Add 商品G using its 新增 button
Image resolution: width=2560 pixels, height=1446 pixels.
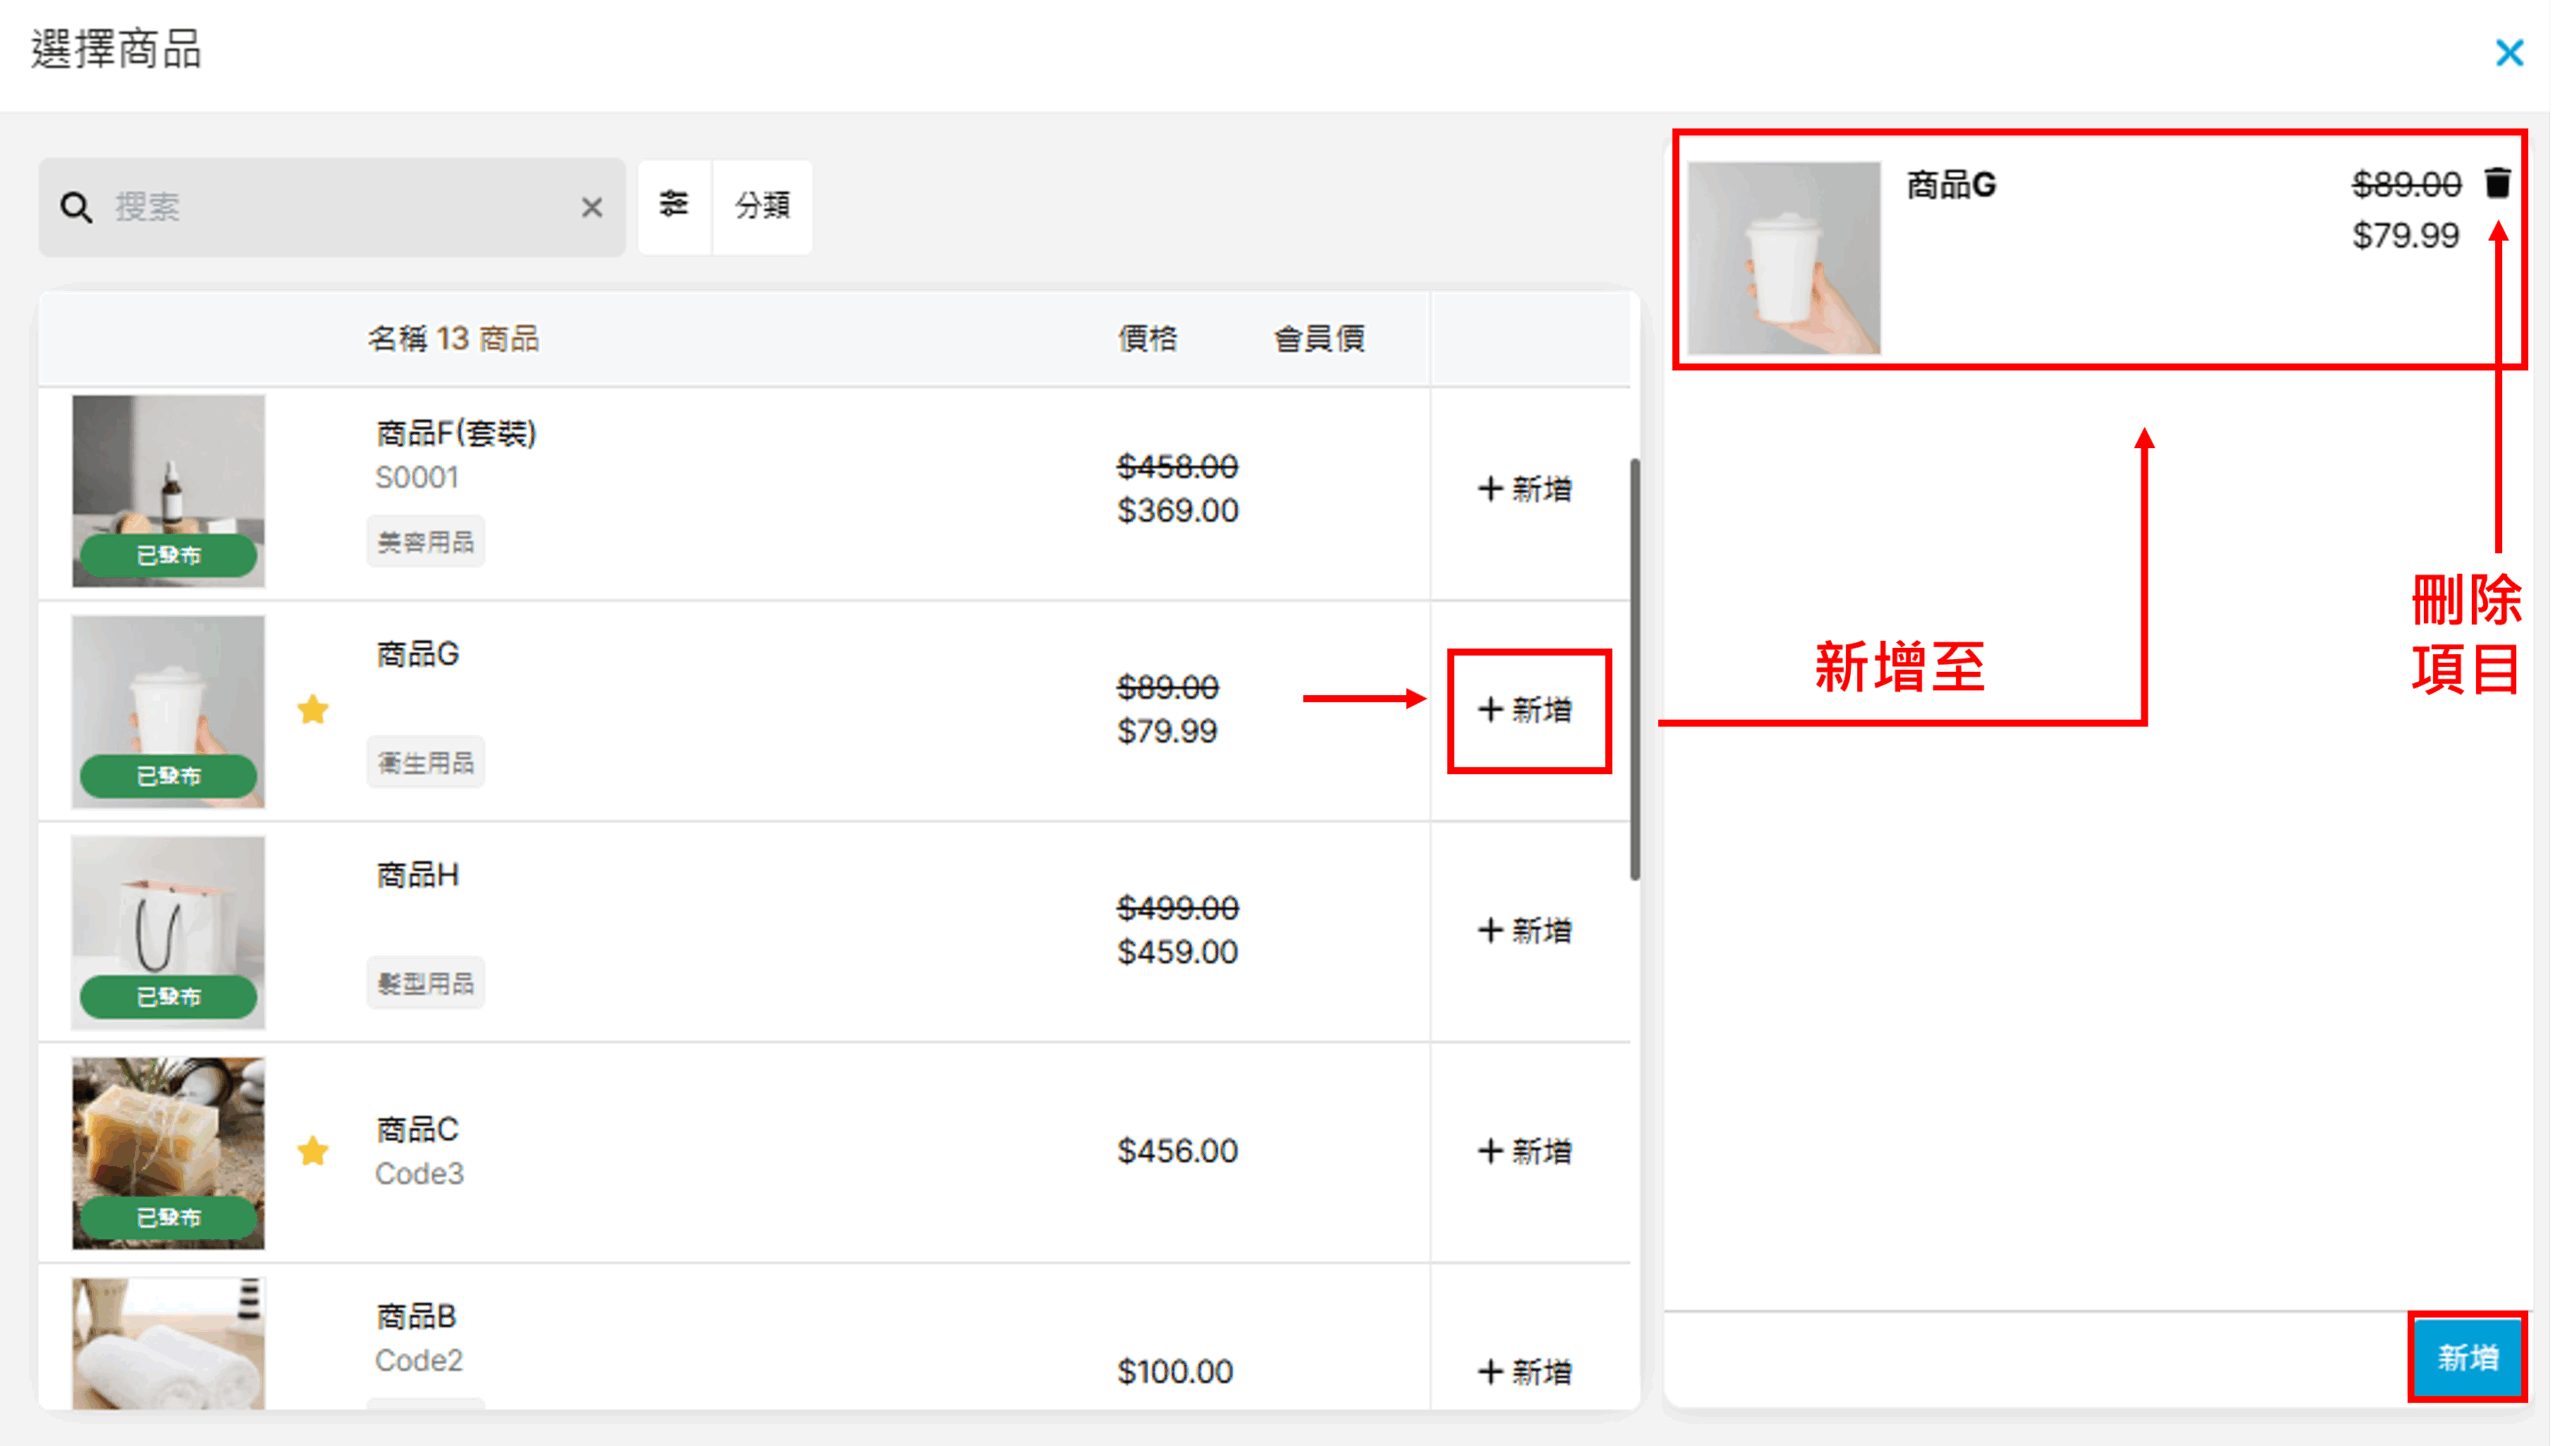1525,710
